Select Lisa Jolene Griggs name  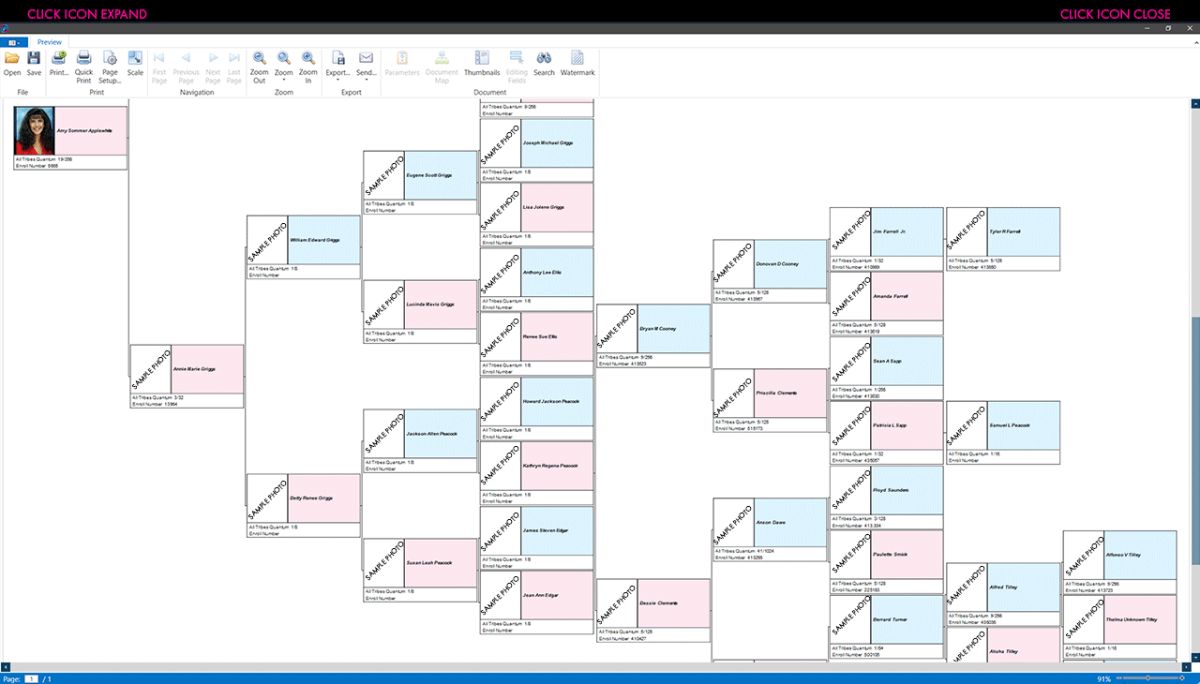[x=543, y=207]
